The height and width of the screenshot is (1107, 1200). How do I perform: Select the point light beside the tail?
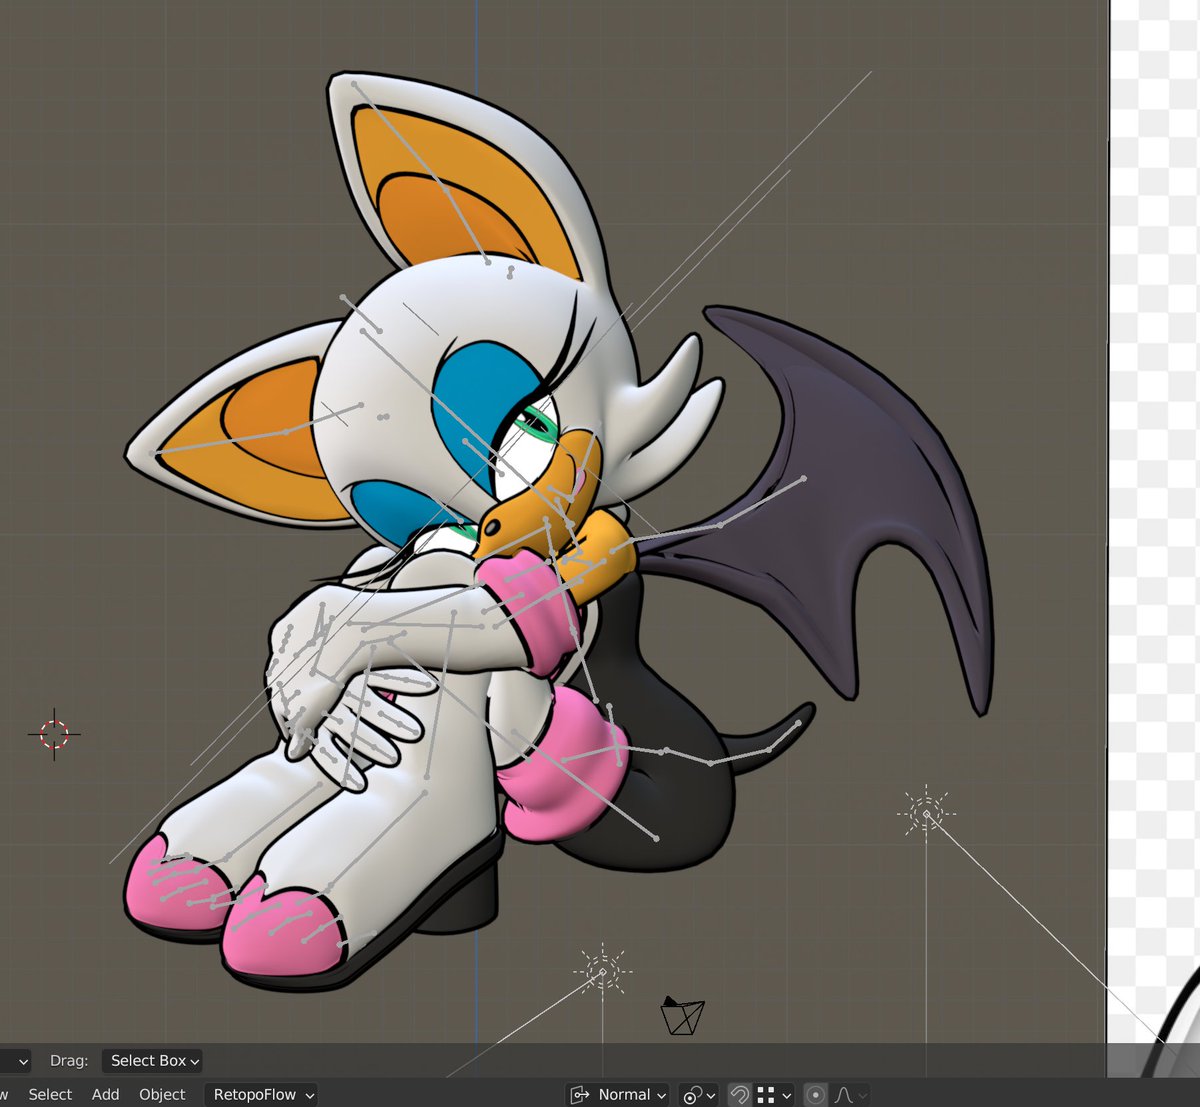[x=926, y=814]
